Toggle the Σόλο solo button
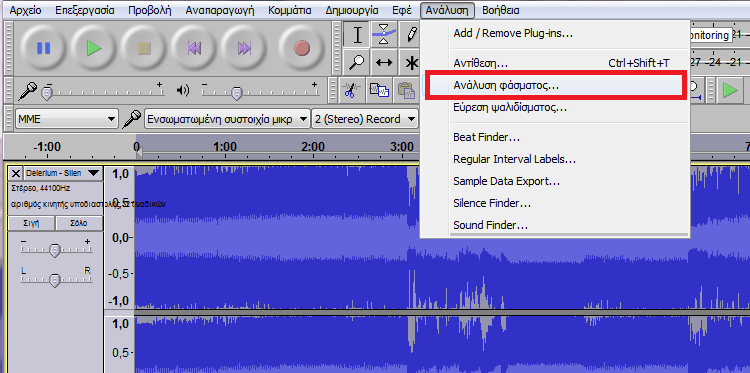Screen dimensions: 750x373 (x=79, y=223)
